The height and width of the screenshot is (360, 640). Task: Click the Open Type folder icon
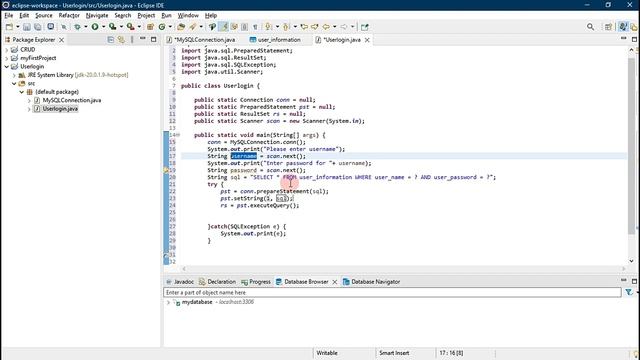181,27
